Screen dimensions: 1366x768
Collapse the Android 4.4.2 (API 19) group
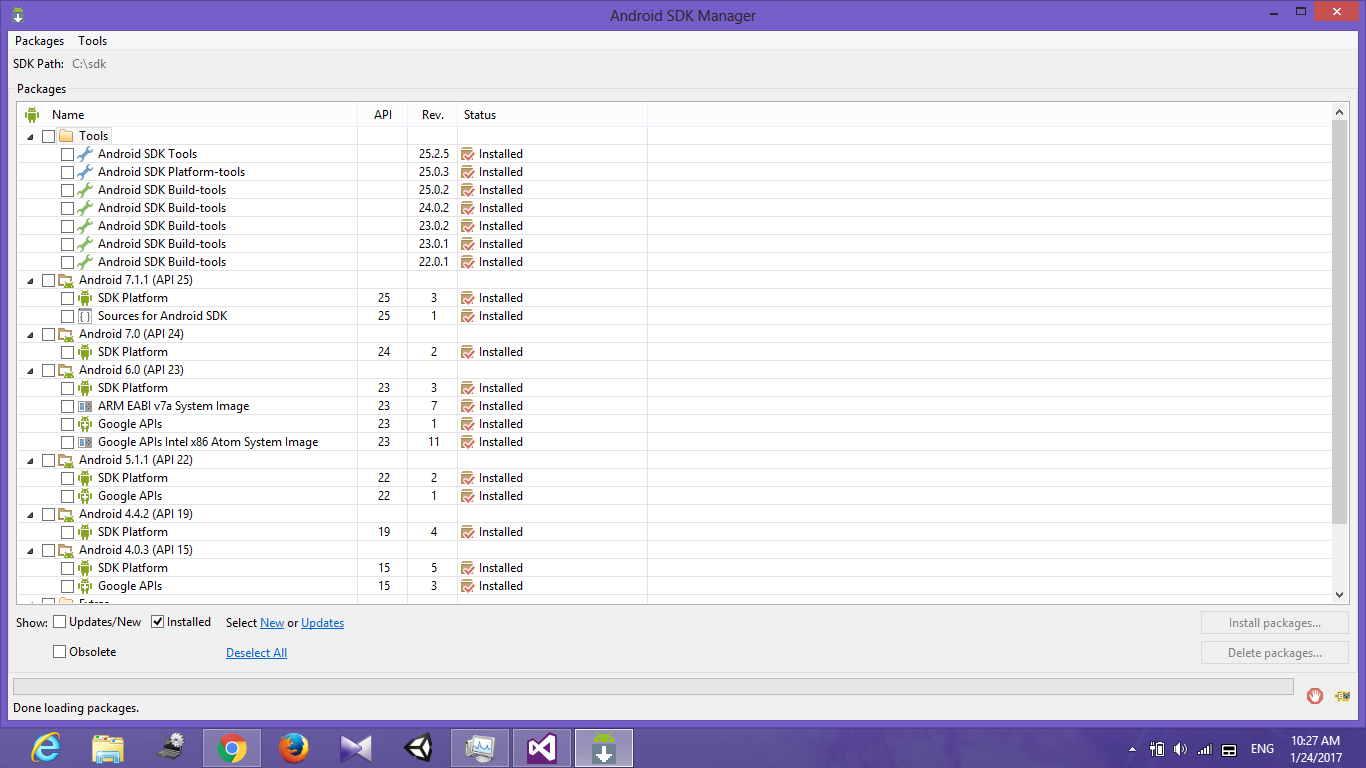tap(30, 515)
